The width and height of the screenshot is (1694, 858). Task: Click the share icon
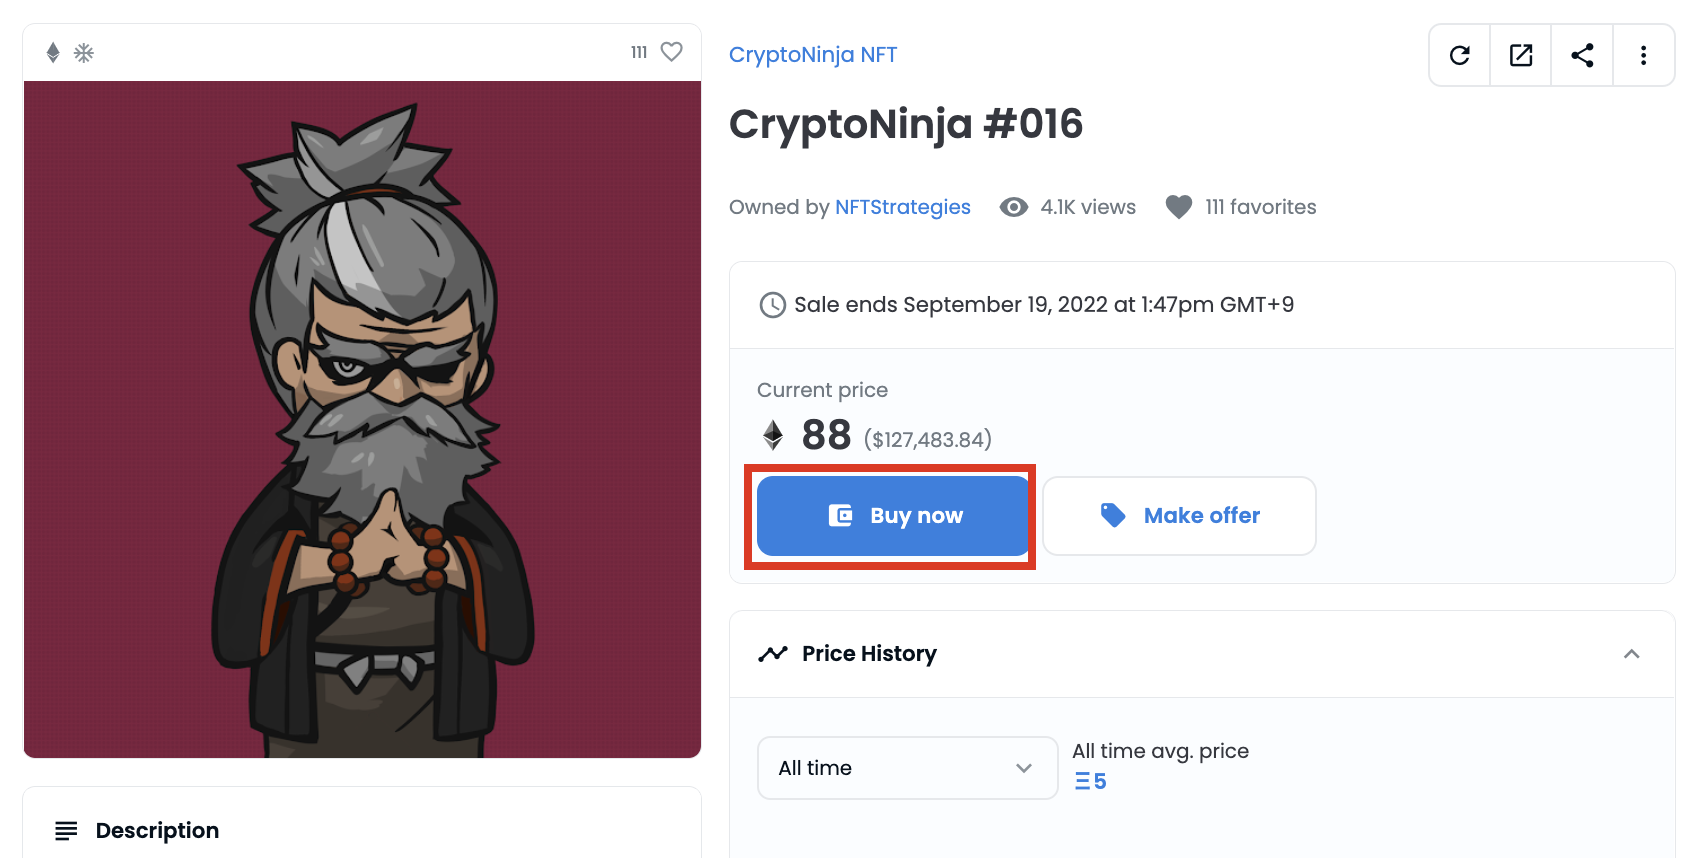coord(1582,55)
